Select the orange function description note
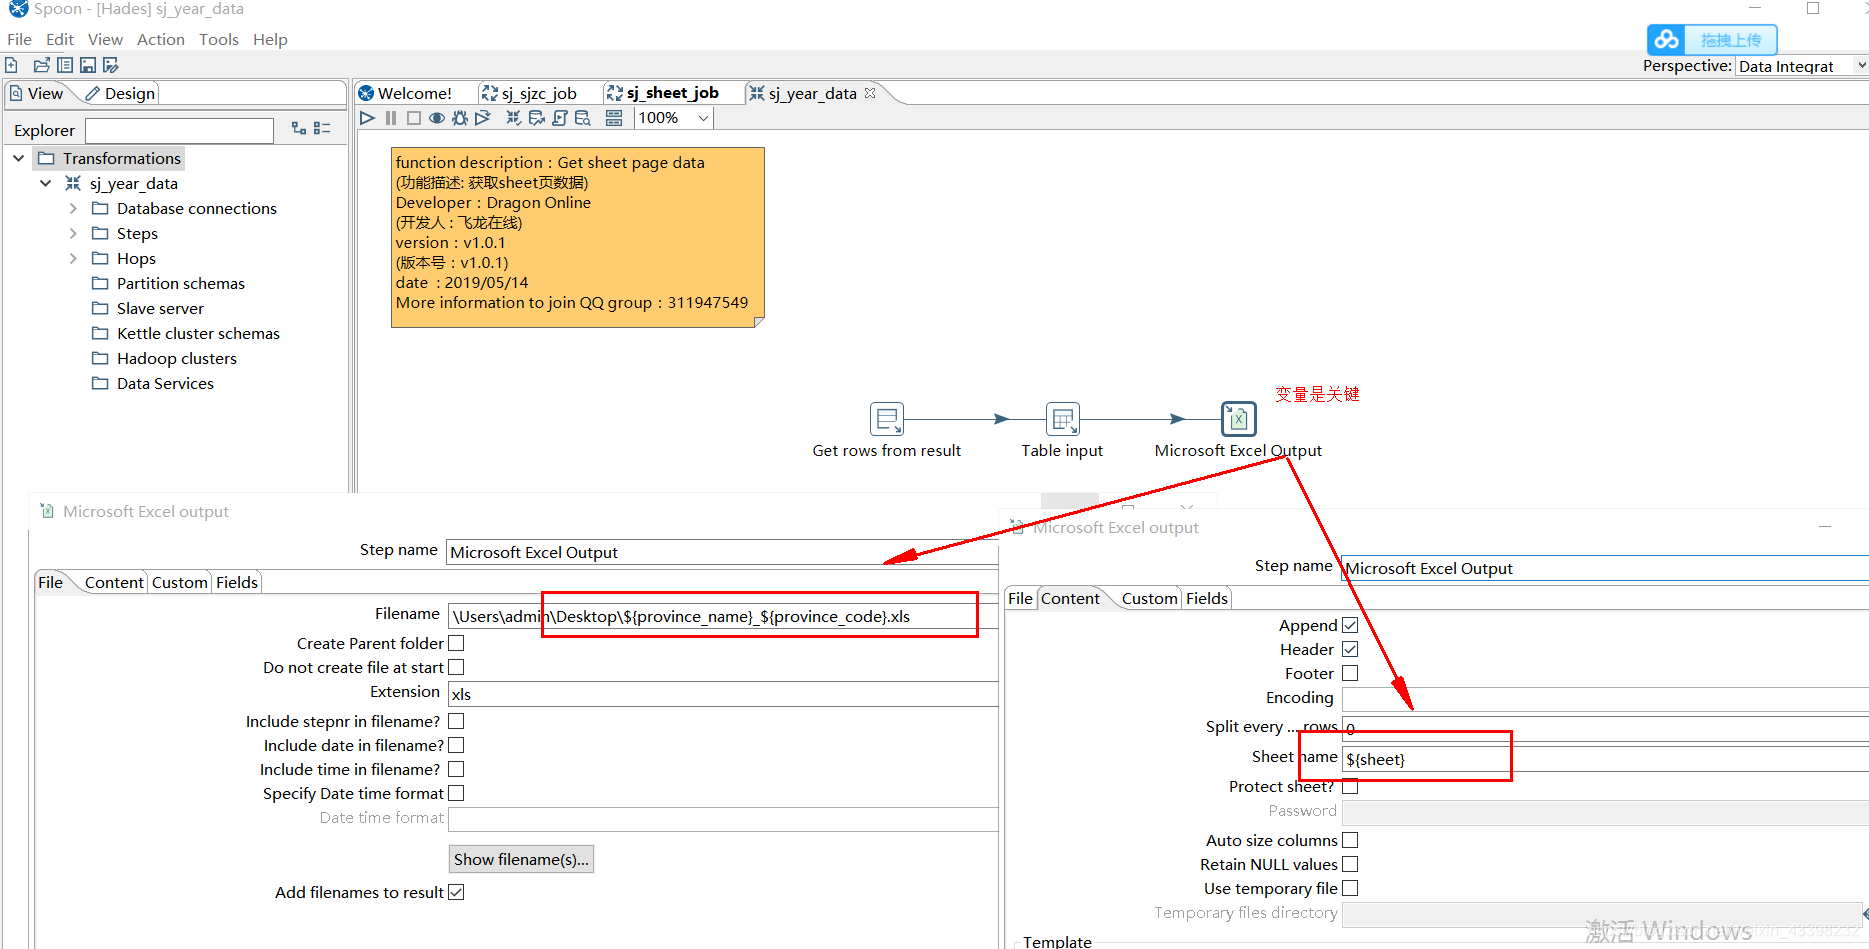The width and height of the screenshot is (1869, 949). point(578,238)
